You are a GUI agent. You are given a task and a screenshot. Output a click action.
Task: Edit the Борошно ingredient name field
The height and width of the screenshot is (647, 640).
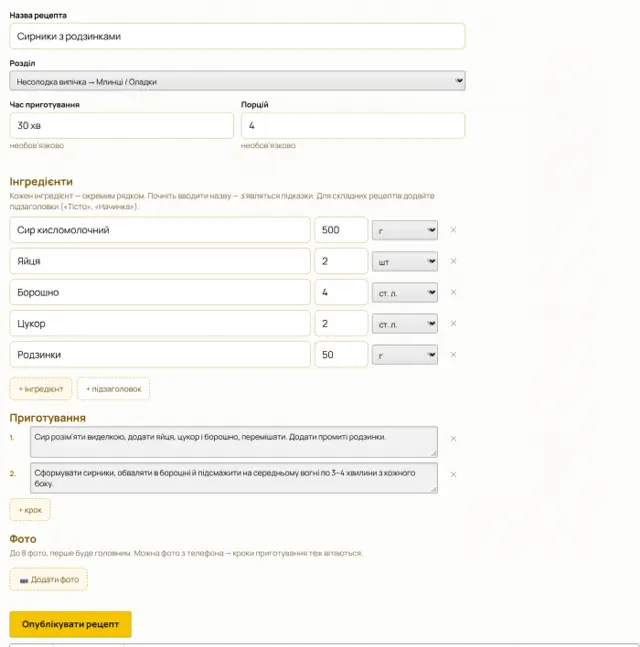[160, 292]
